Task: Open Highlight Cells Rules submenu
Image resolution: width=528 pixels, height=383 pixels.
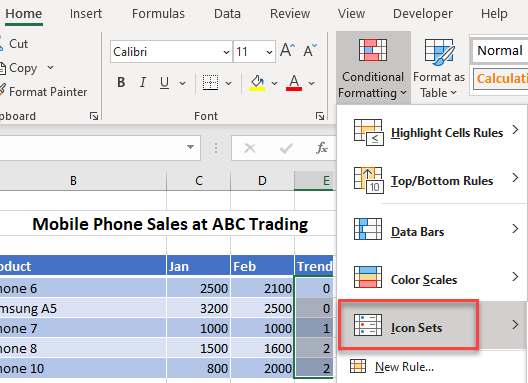Action: pyautogui.click(x=432, y=132)
